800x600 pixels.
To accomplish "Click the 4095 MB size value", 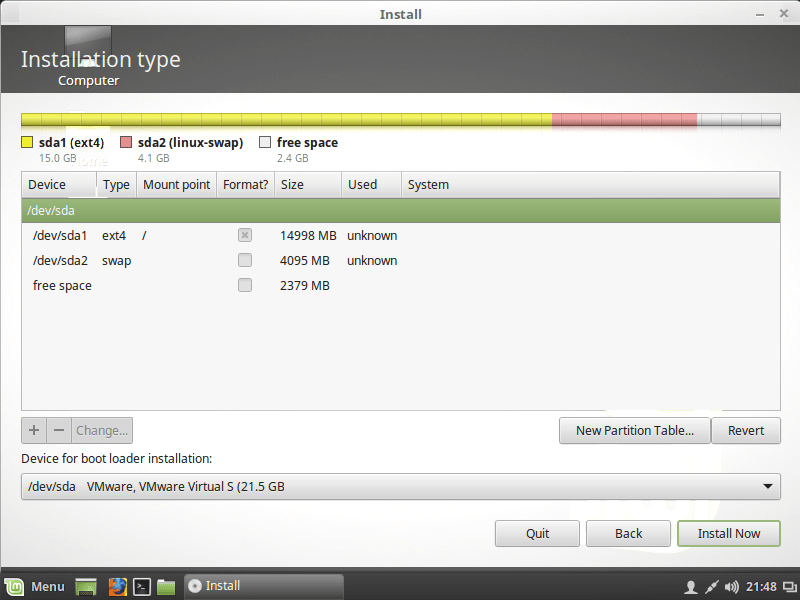I will tap(305, 261).
